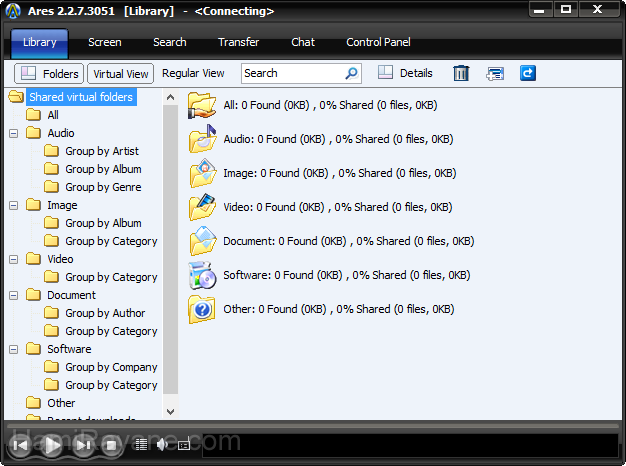Select Shared virtual folders root
The image size is (626, 466).
[81, 97]
